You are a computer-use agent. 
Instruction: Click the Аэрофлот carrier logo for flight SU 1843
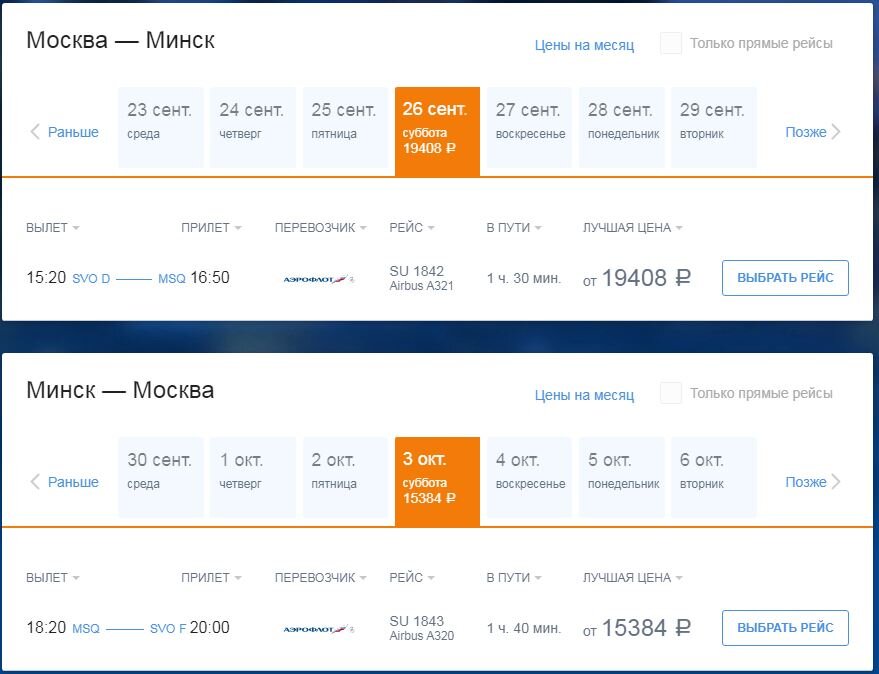[x=318, y=629]
